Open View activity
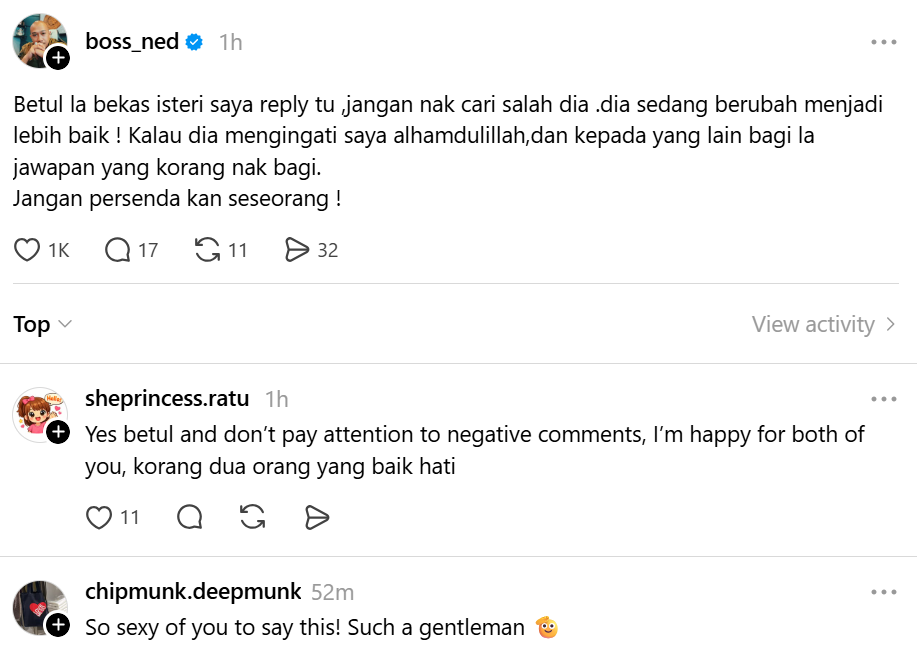This screenshot has width=917, height=666. point(823,324)
